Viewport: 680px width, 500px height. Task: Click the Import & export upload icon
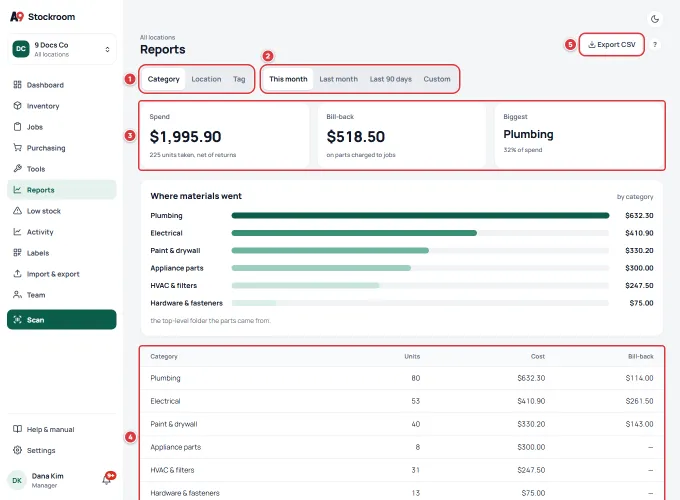point(17,274)
